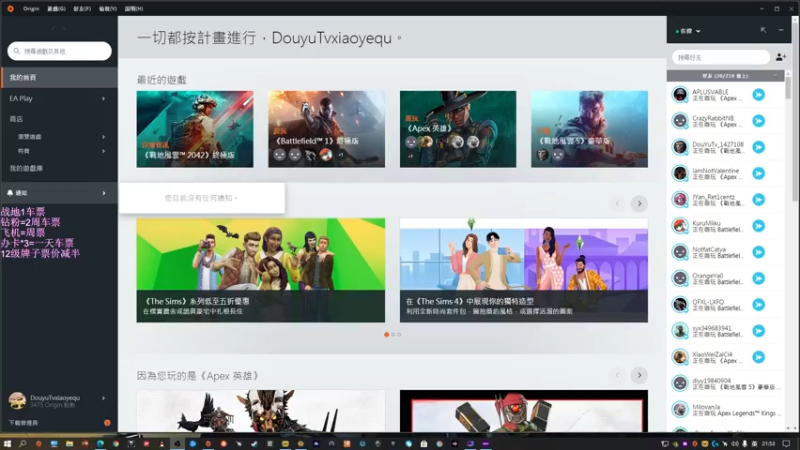Join CrazyRabbitN8's game
Image resolution: width=800 pixels, height=450 pixels.
pyautogui.click(x=759, y=121)
